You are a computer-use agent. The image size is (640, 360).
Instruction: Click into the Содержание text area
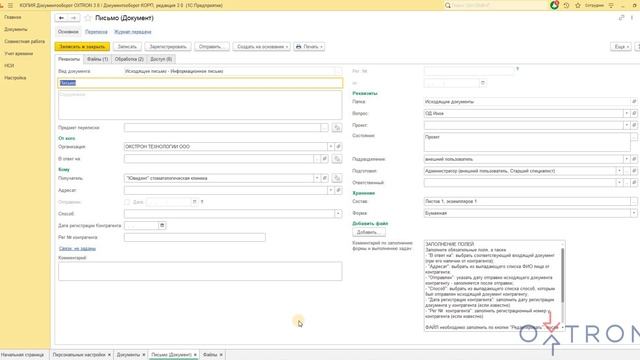pos(200,105)
